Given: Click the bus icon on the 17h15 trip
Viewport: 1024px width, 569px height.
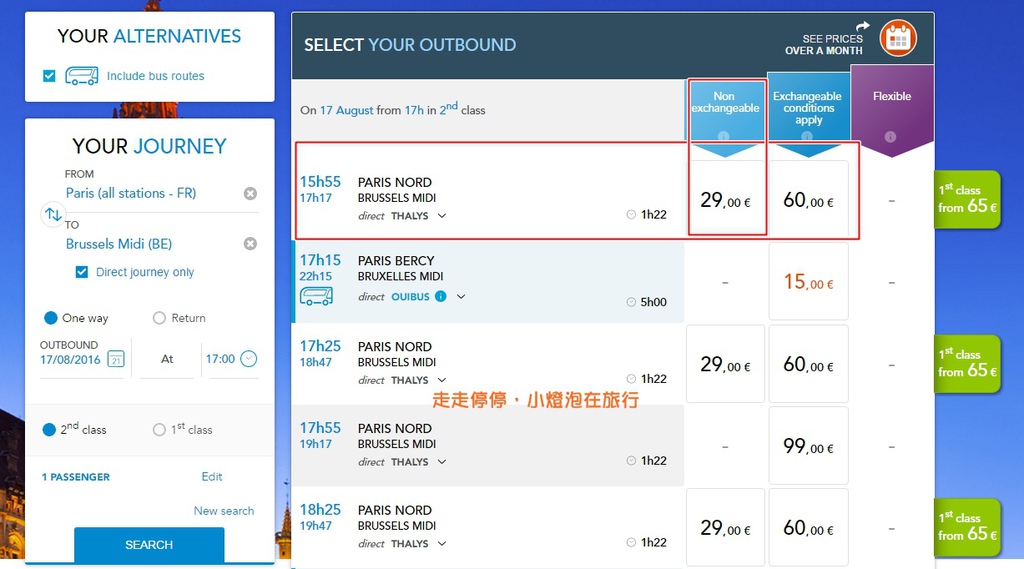Looking at the screenshot, I should 316,297.
